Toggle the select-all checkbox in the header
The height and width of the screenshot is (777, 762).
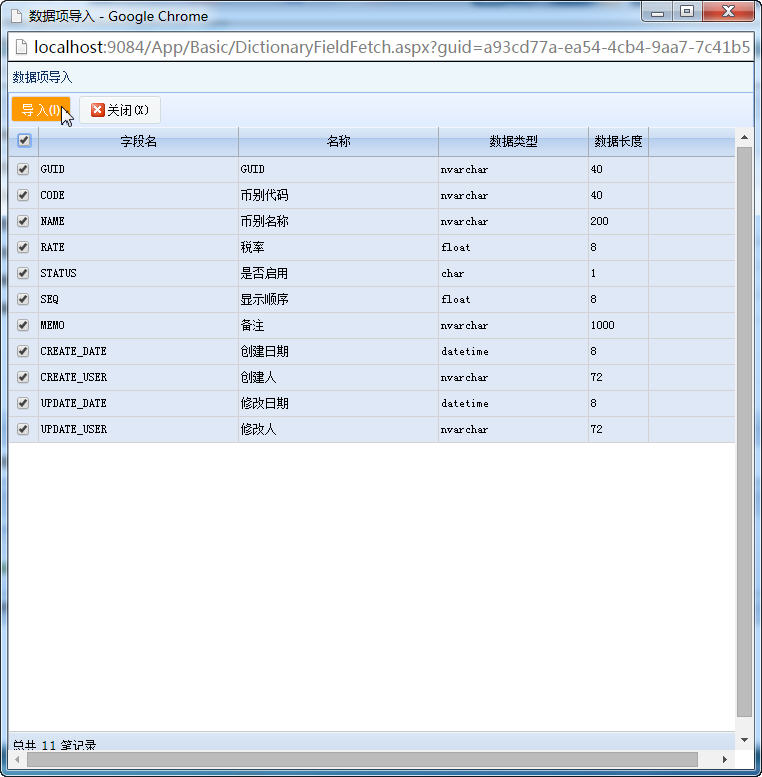24,140
